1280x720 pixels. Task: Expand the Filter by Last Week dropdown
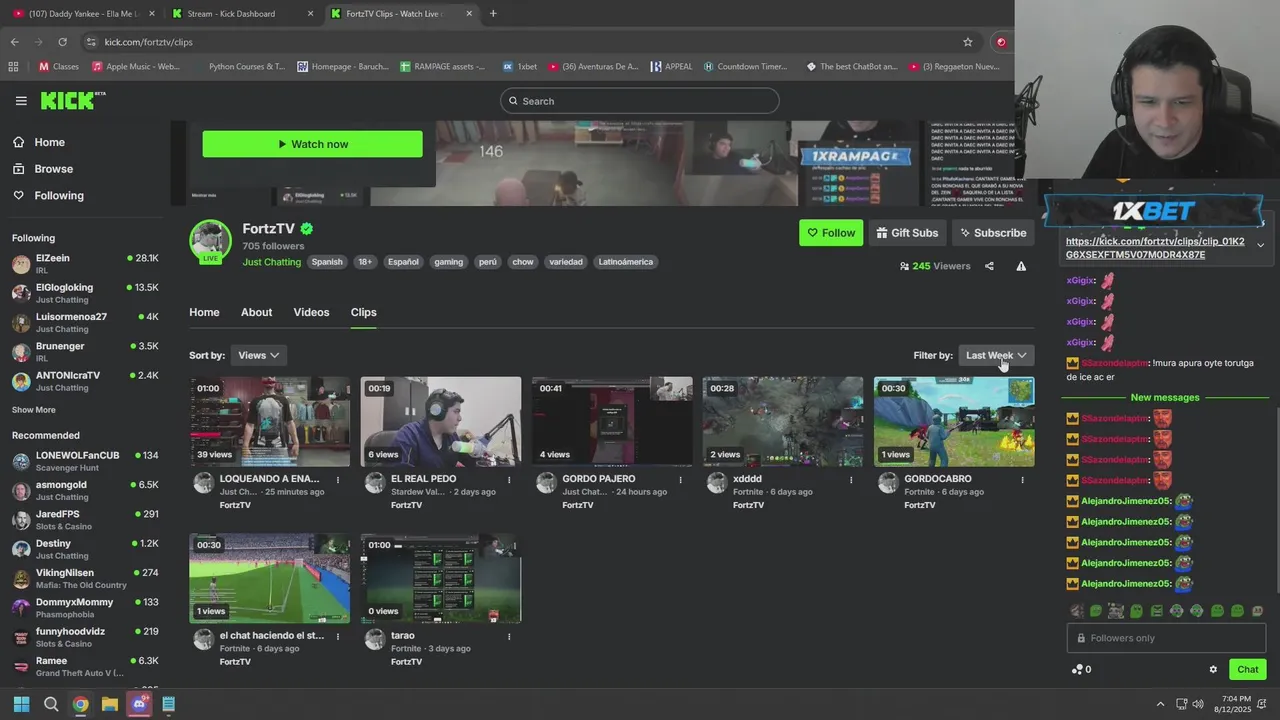[996, 355]
